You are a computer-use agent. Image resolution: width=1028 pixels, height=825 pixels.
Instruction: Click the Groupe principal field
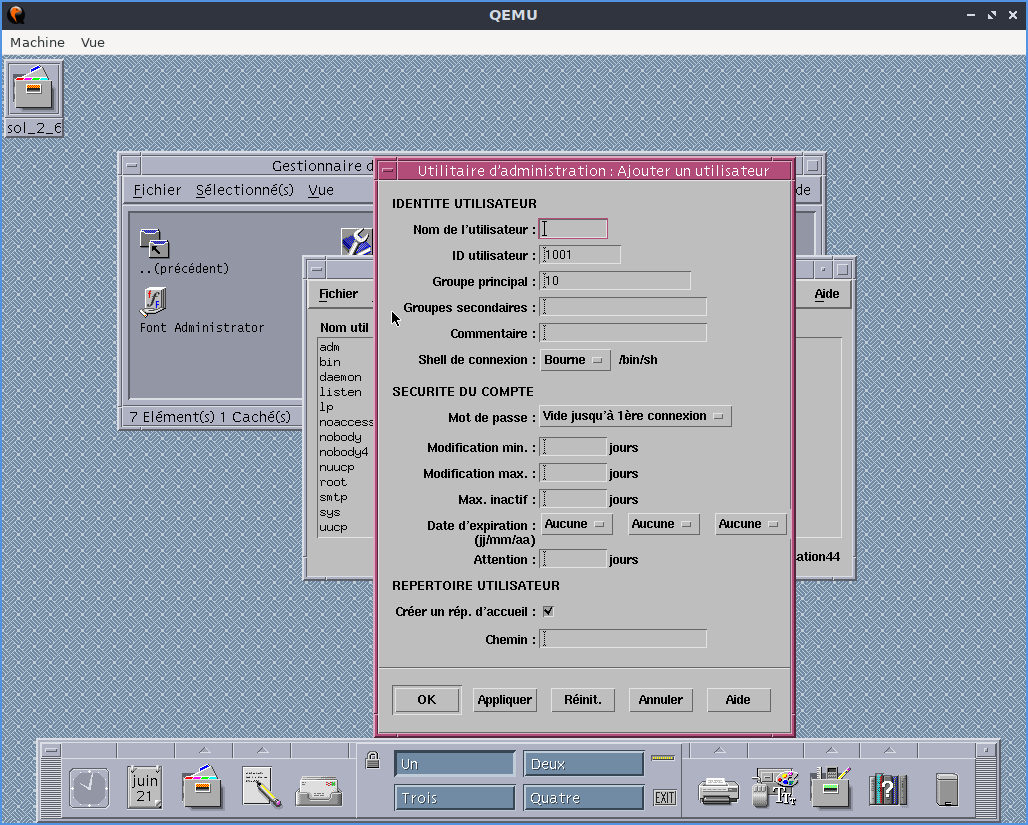click(615, 281)
